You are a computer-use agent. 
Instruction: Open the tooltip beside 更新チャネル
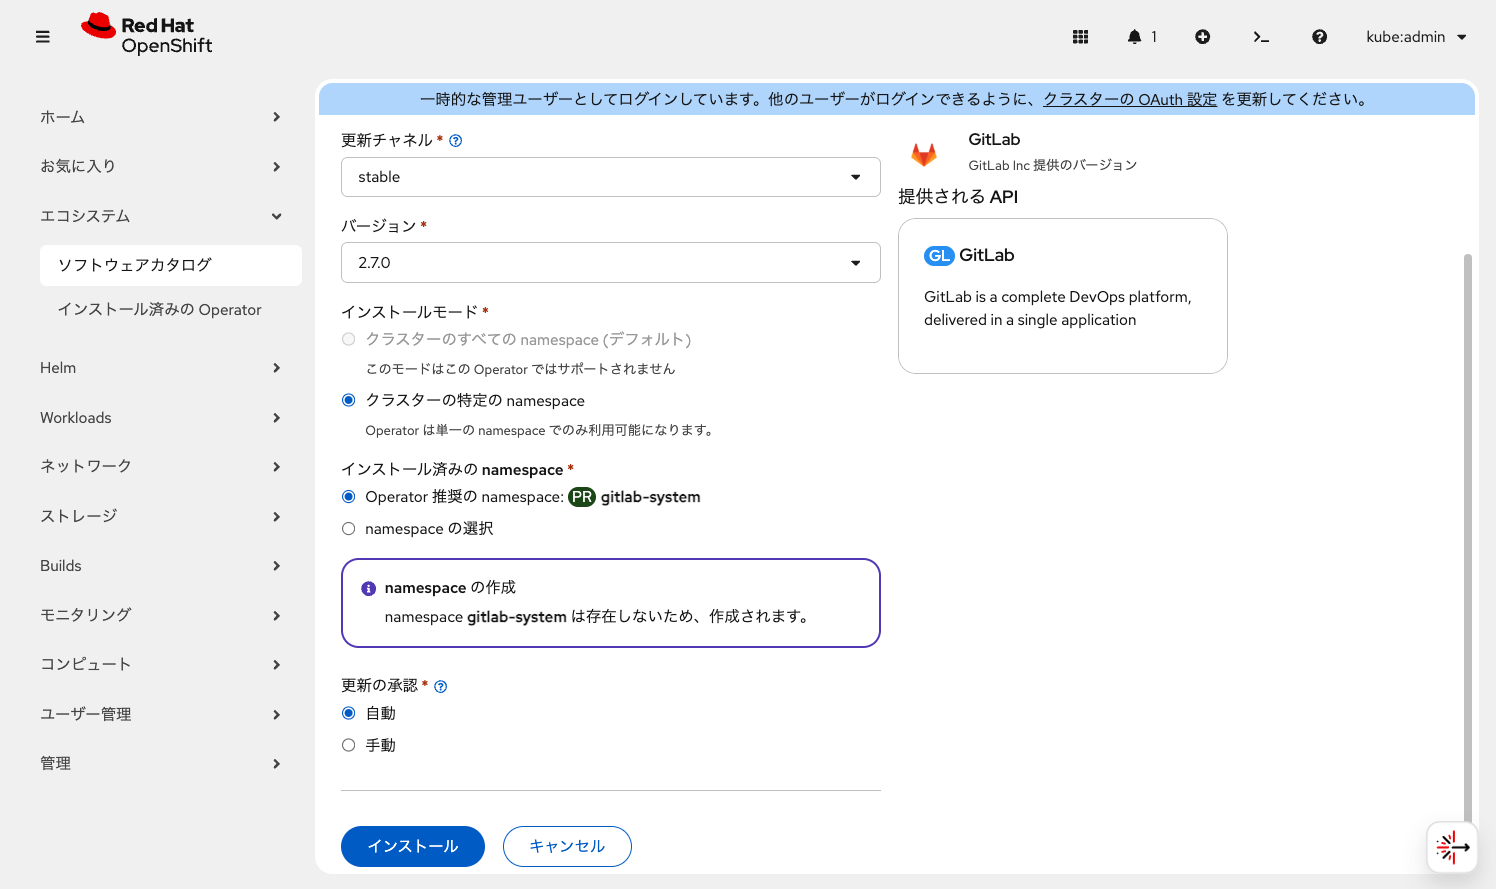tap(455, 141)
